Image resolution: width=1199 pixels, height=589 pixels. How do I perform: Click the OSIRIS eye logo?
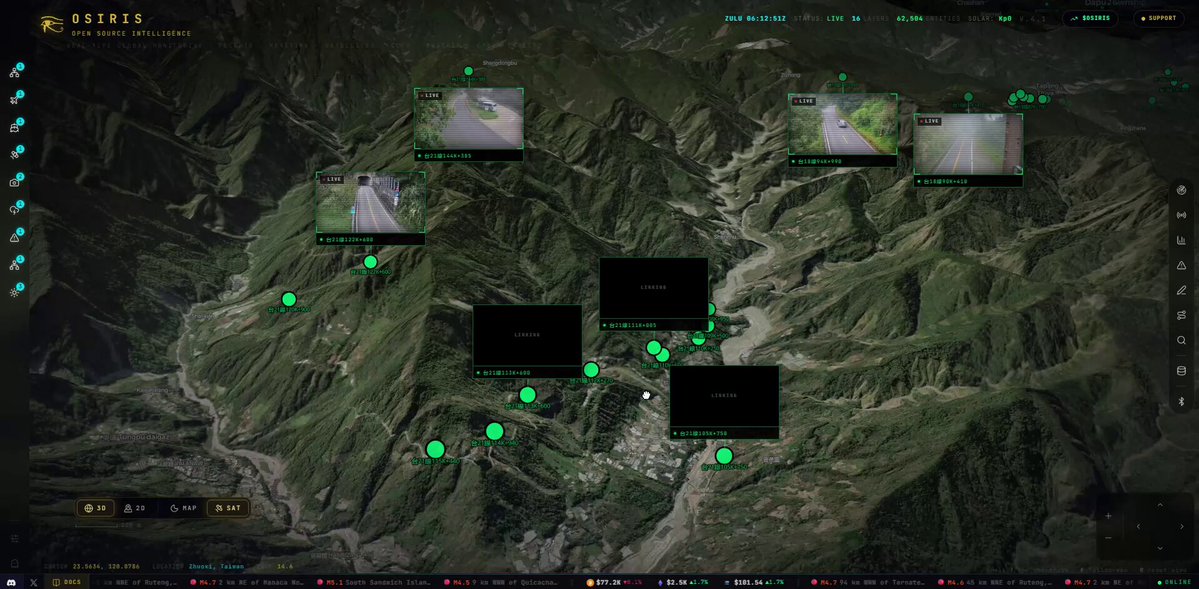53,24
